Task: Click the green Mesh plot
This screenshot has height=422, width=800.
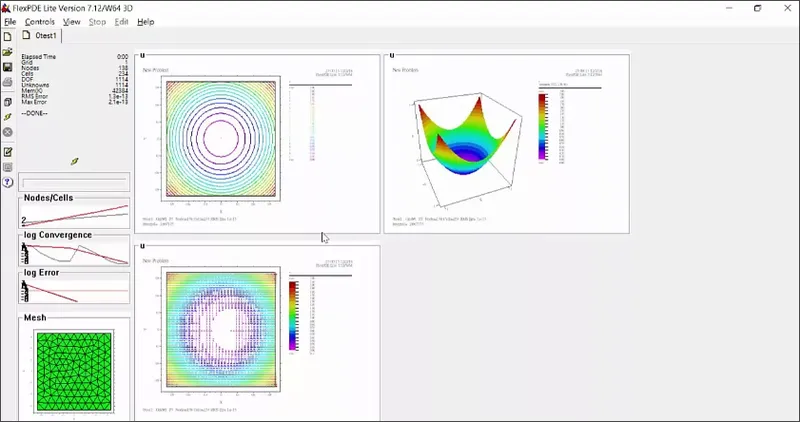Action: point(74,371)
